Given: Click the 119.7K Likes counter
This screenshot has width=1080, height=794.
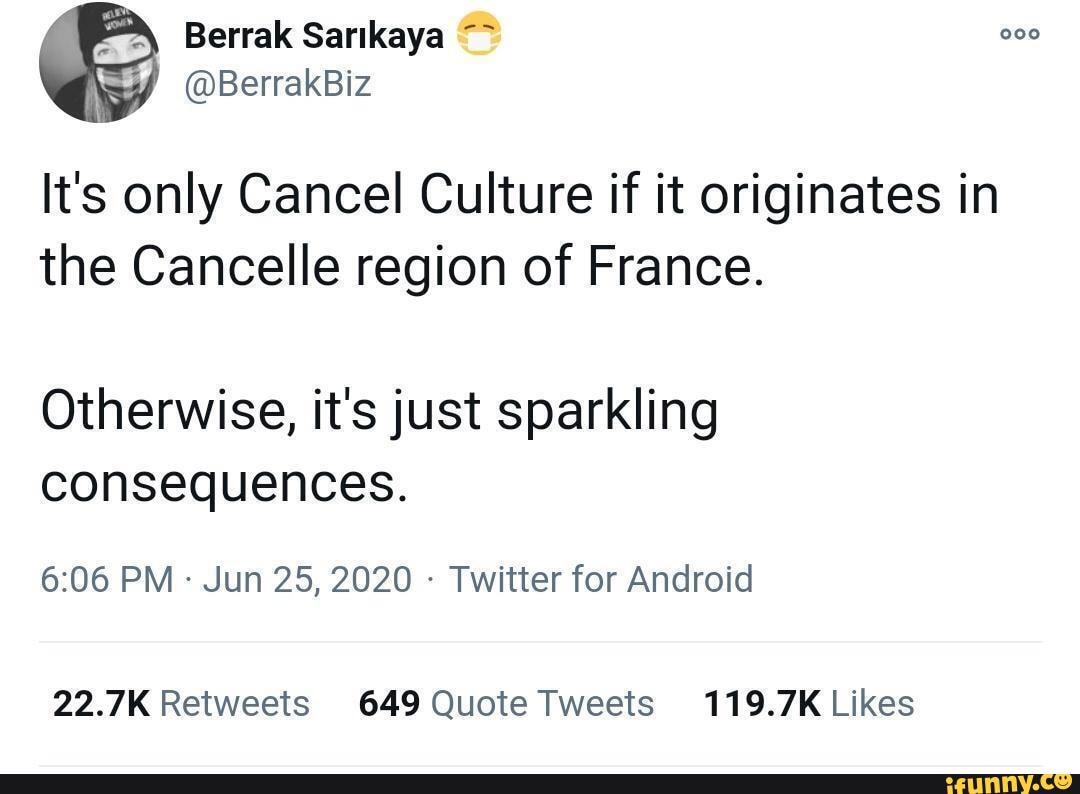Looking at the screenshot, I should point(808,703).
